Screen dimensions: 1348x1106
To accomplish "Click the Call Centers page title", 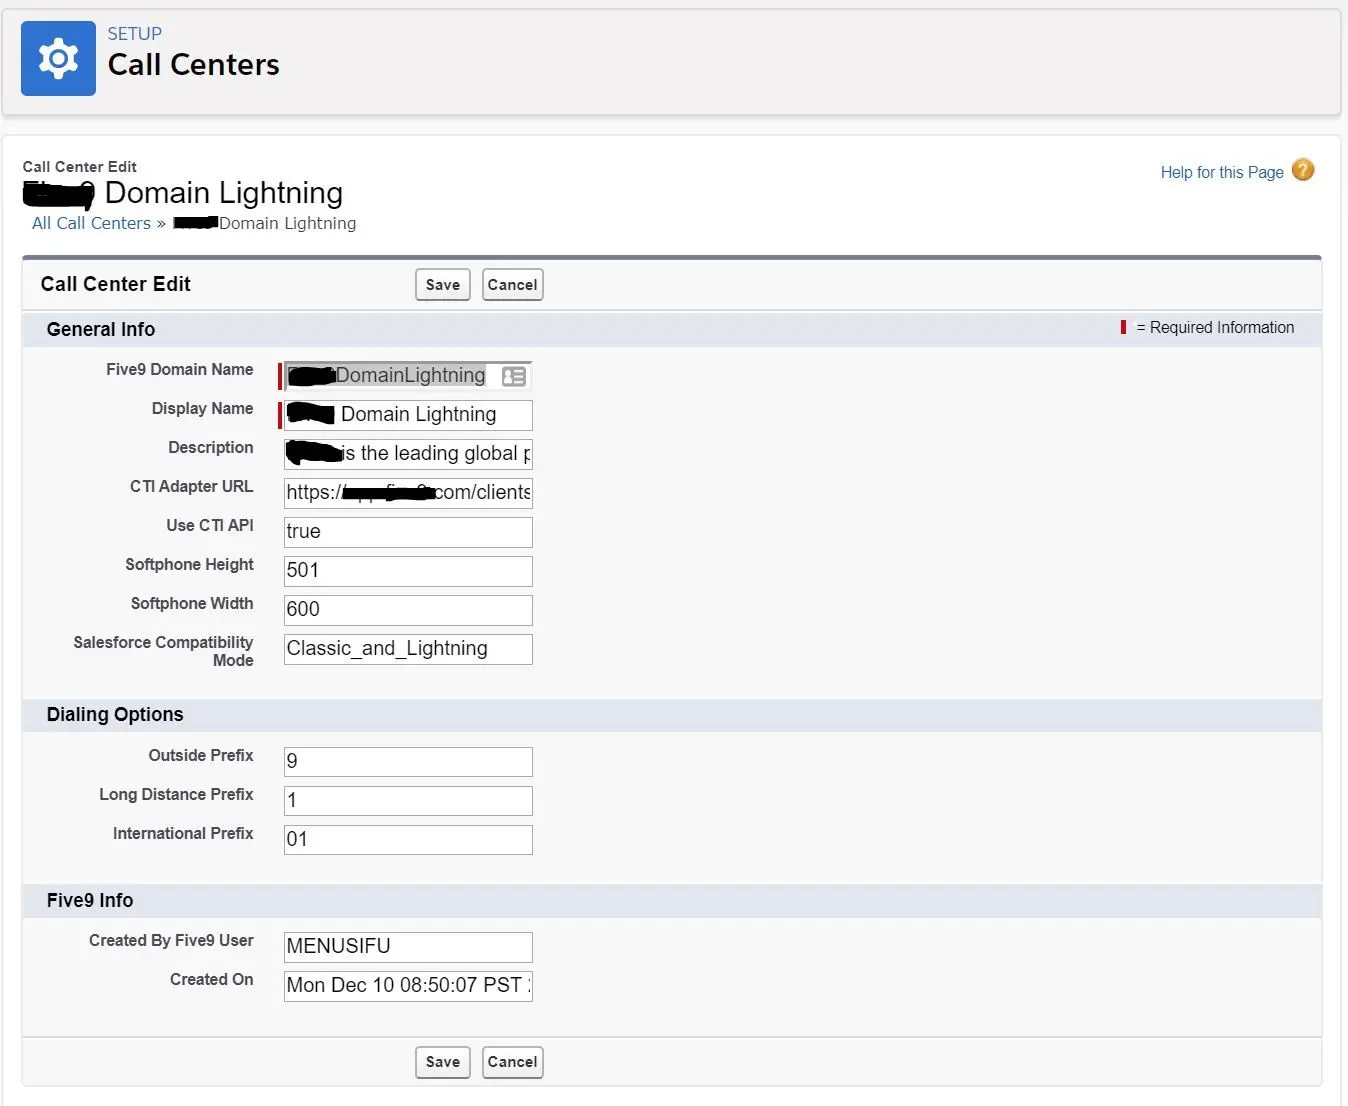I will [194, 65].
